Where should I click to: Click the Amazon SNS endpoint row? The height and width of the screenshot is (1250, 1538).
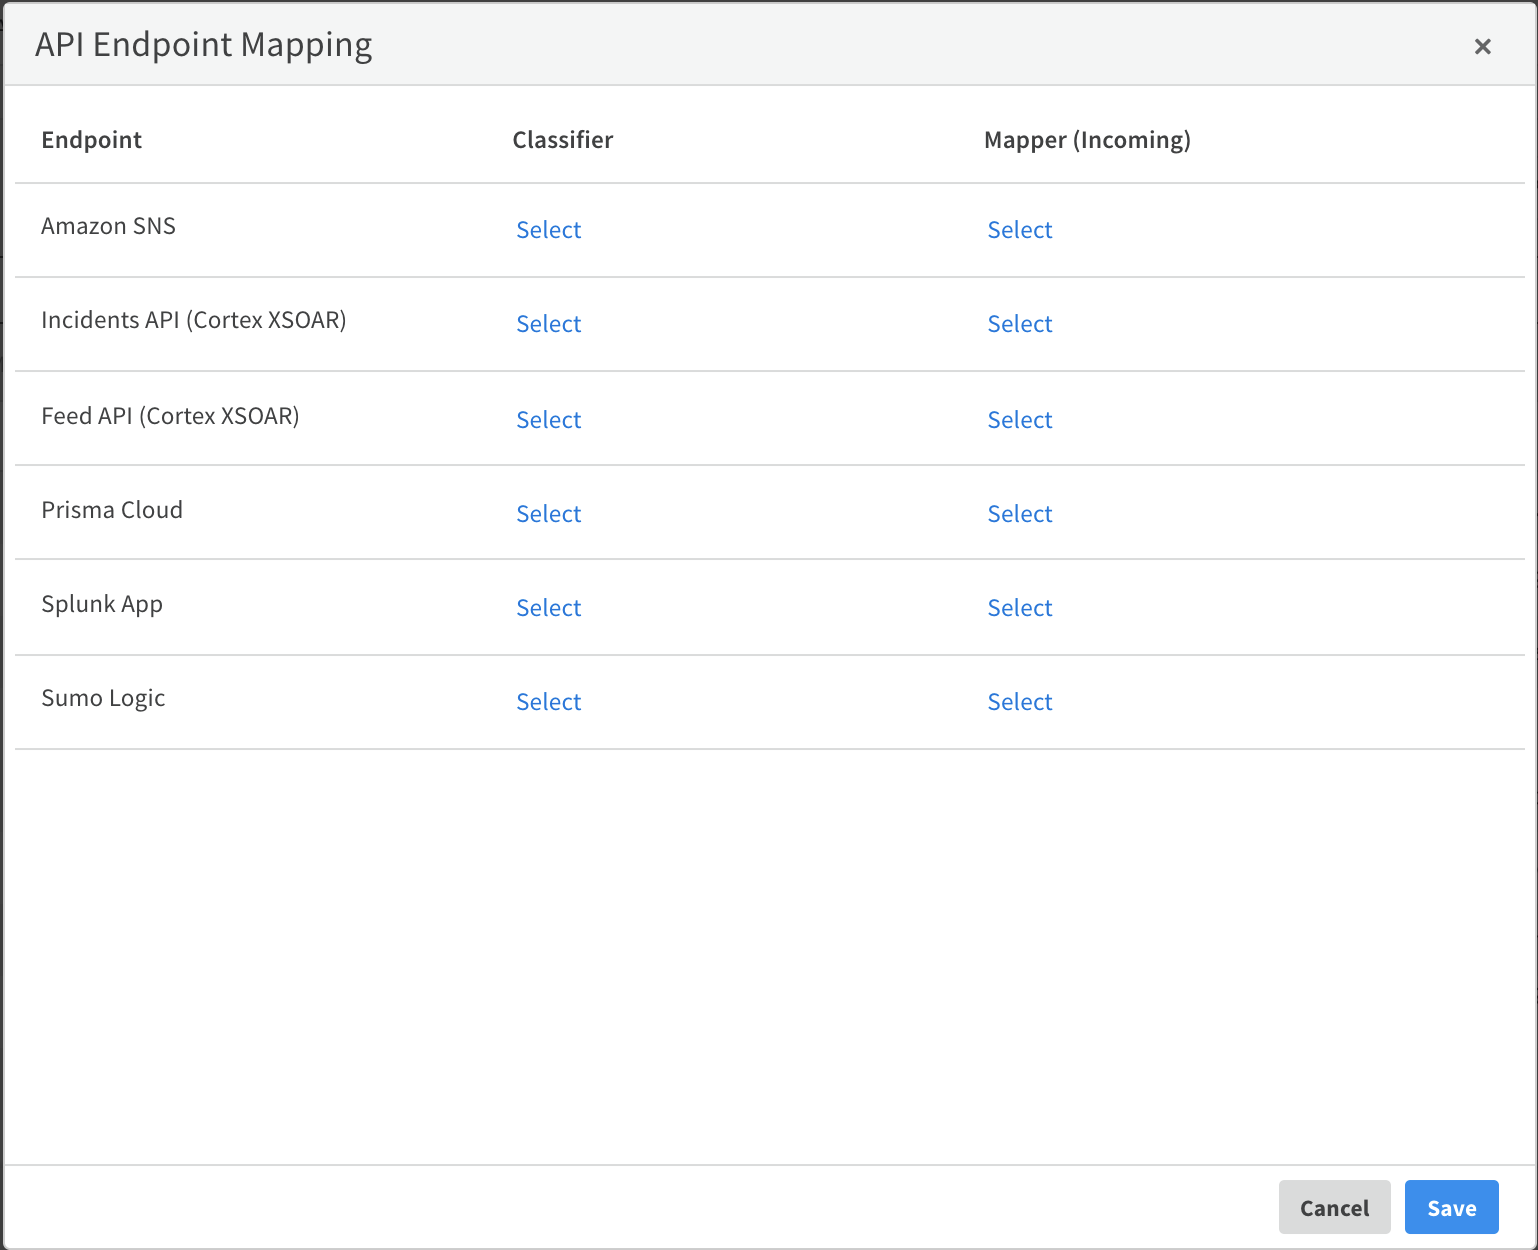click(108, 226)
